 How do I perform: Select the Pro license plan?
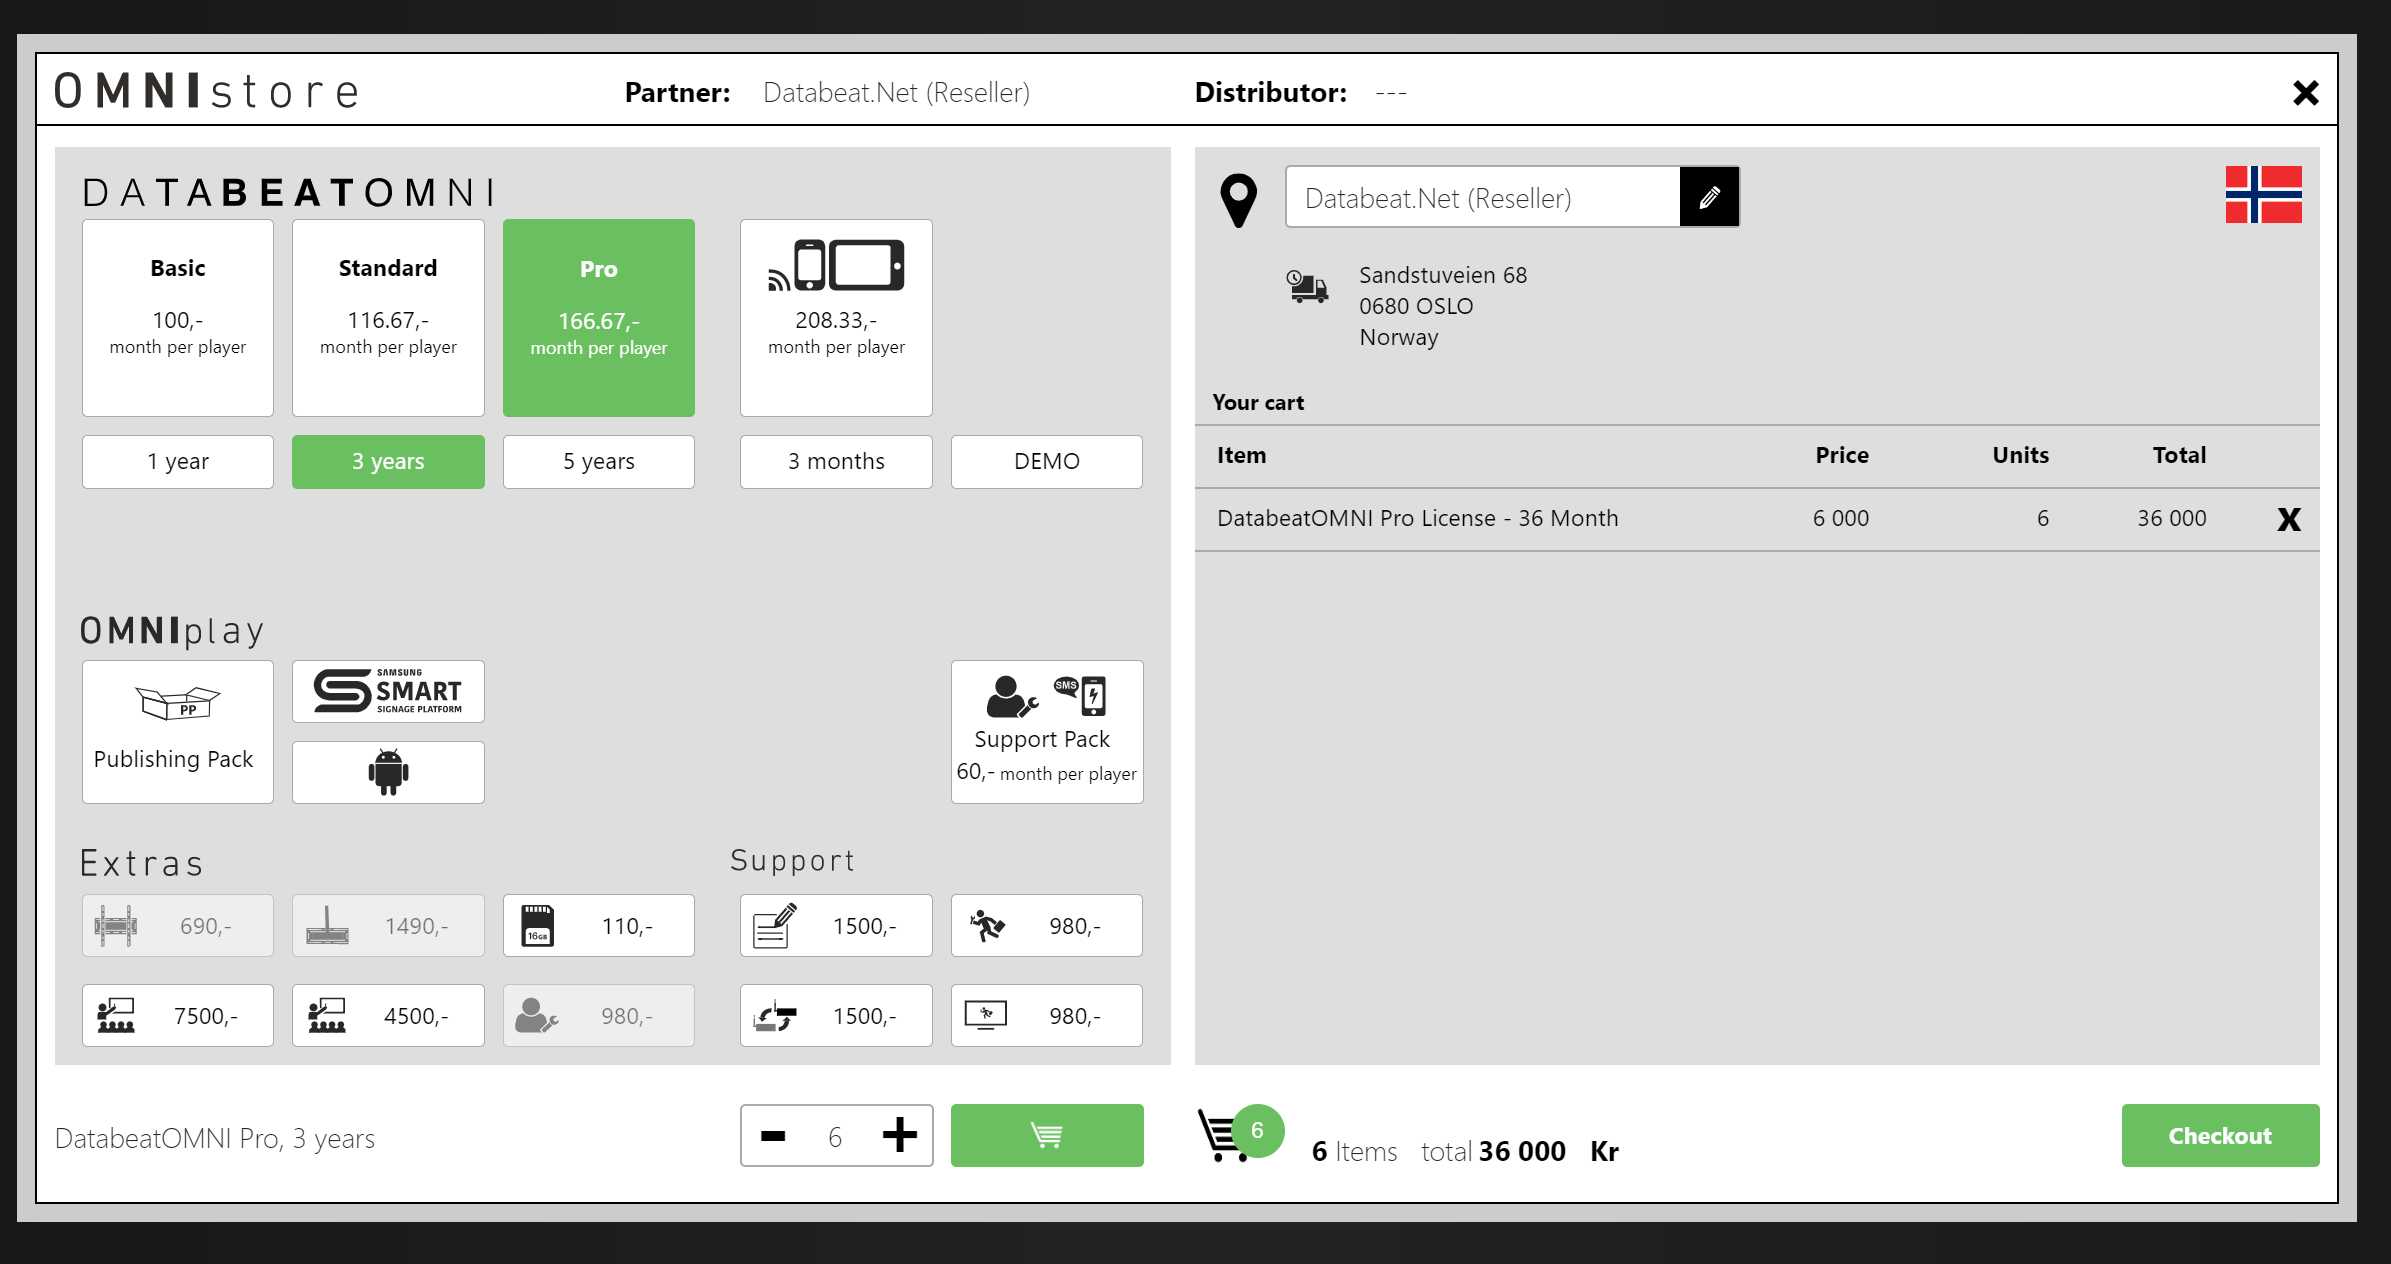pos(599,318)
